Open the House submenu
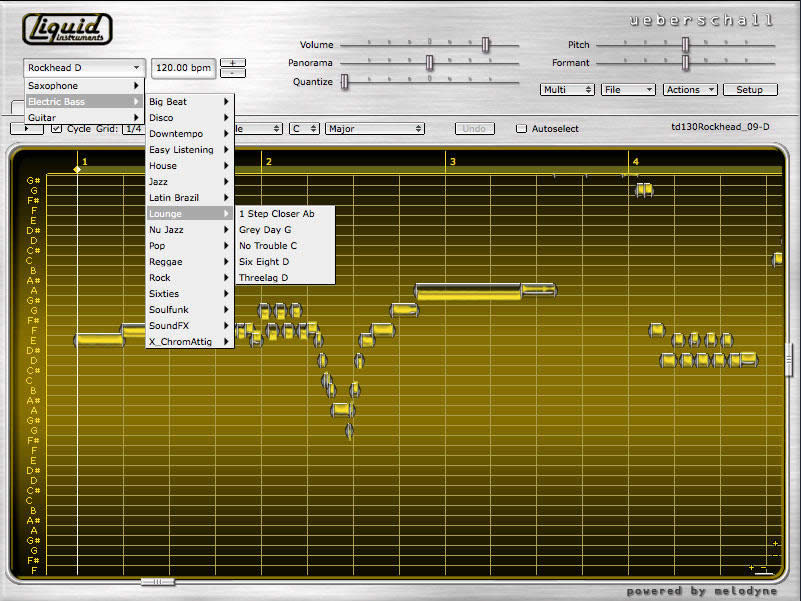The height and width of the screenshot is (601, 801). click(190, 166)
